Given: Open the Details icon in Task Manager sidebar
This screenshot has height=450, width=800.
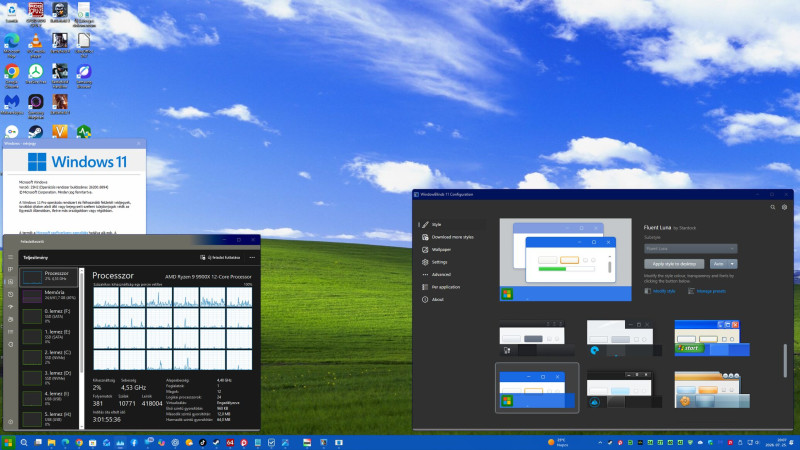Looking at the screenshot, I should [10, 332].
